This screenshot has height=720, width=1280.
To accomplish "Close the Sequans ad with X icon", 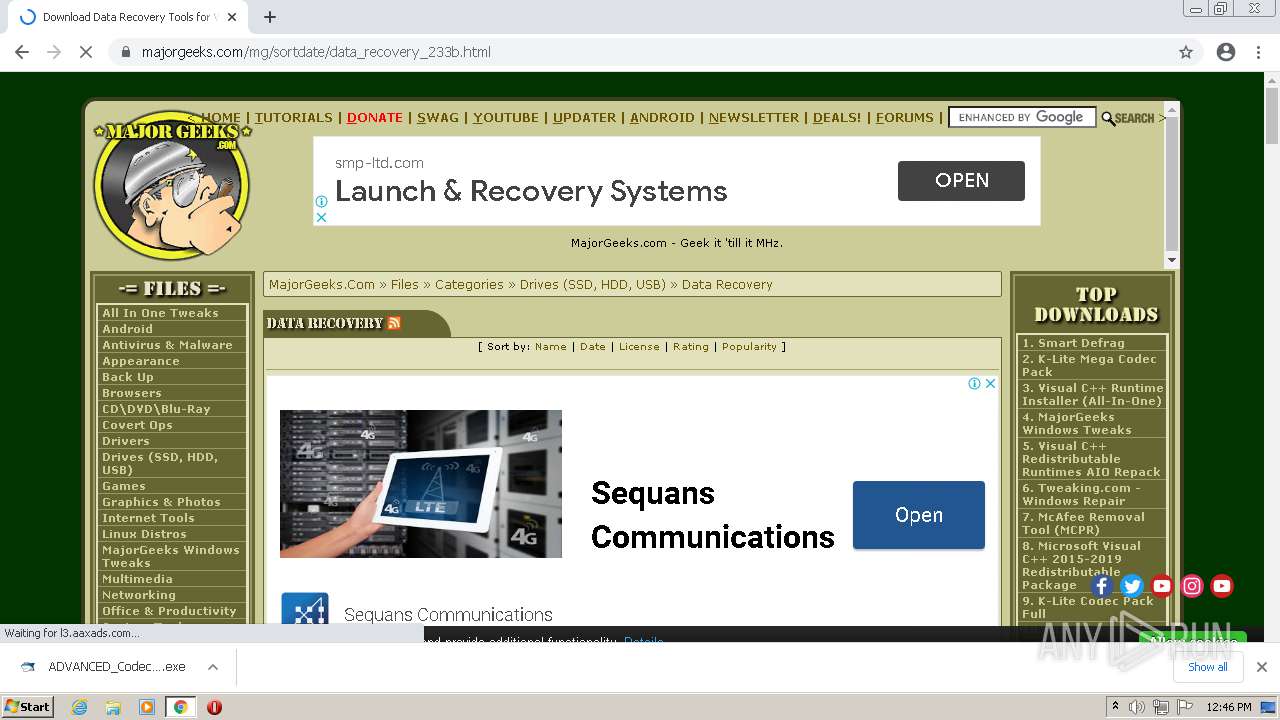I will coord(990,383).
